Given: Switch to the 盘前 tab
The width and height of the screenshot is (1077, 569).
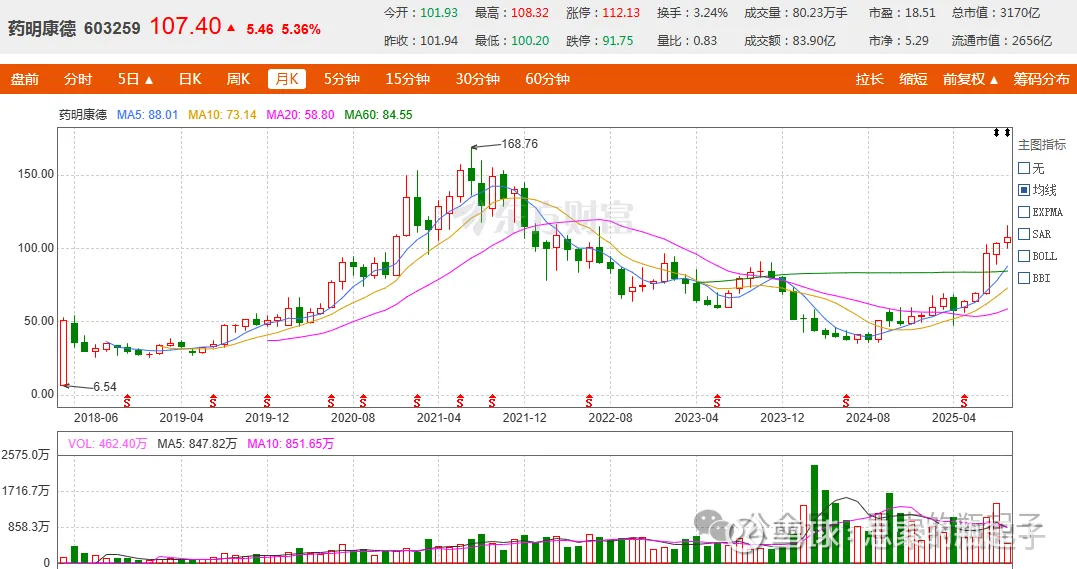Looking at the screenshot, I should (25, 79).
